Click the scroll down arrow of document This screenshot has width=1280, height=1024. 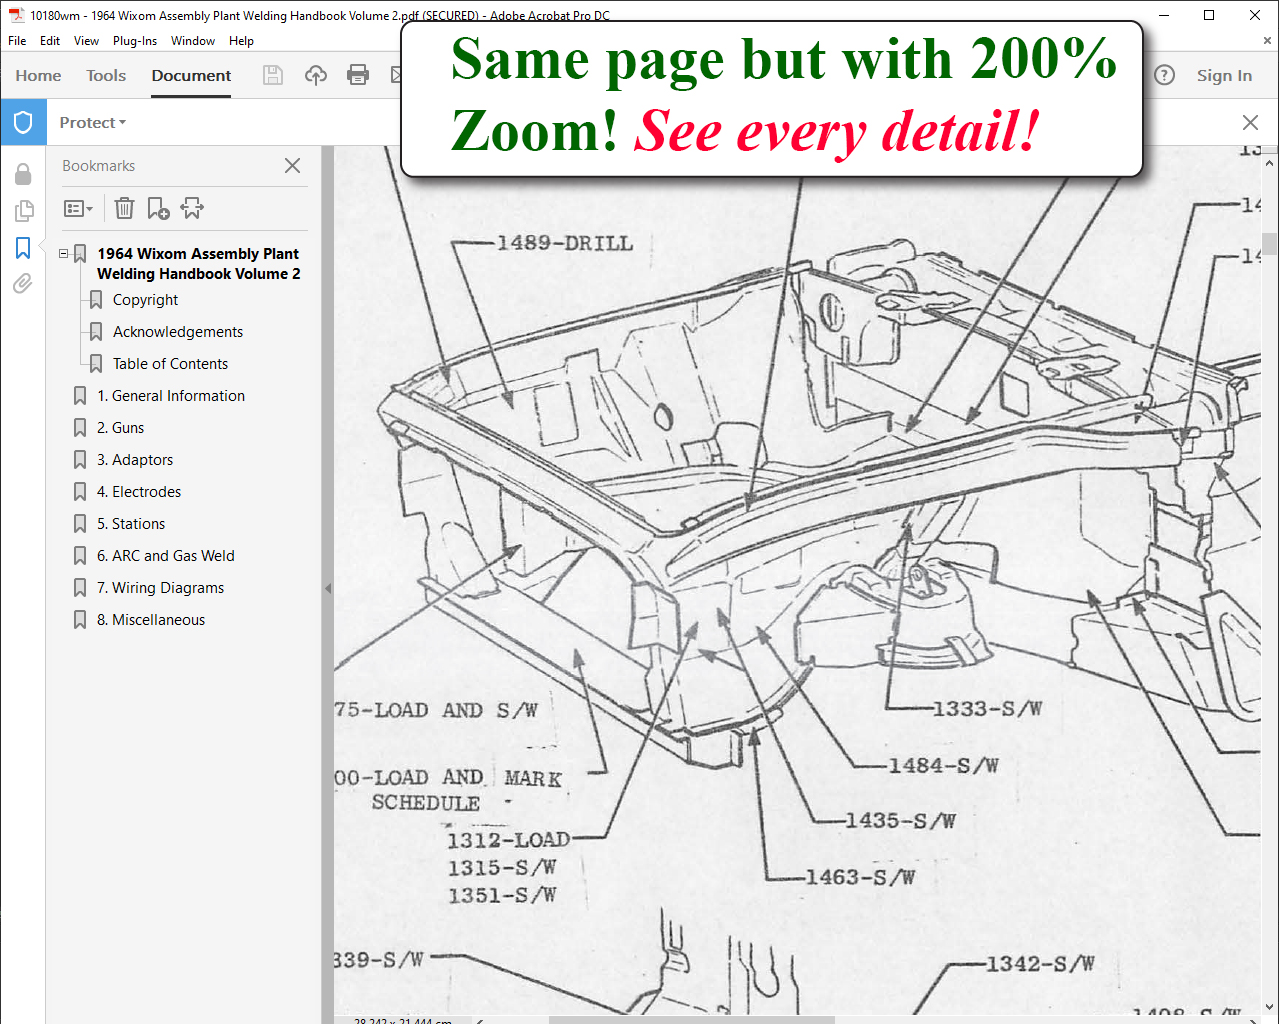point(1270,1008)
